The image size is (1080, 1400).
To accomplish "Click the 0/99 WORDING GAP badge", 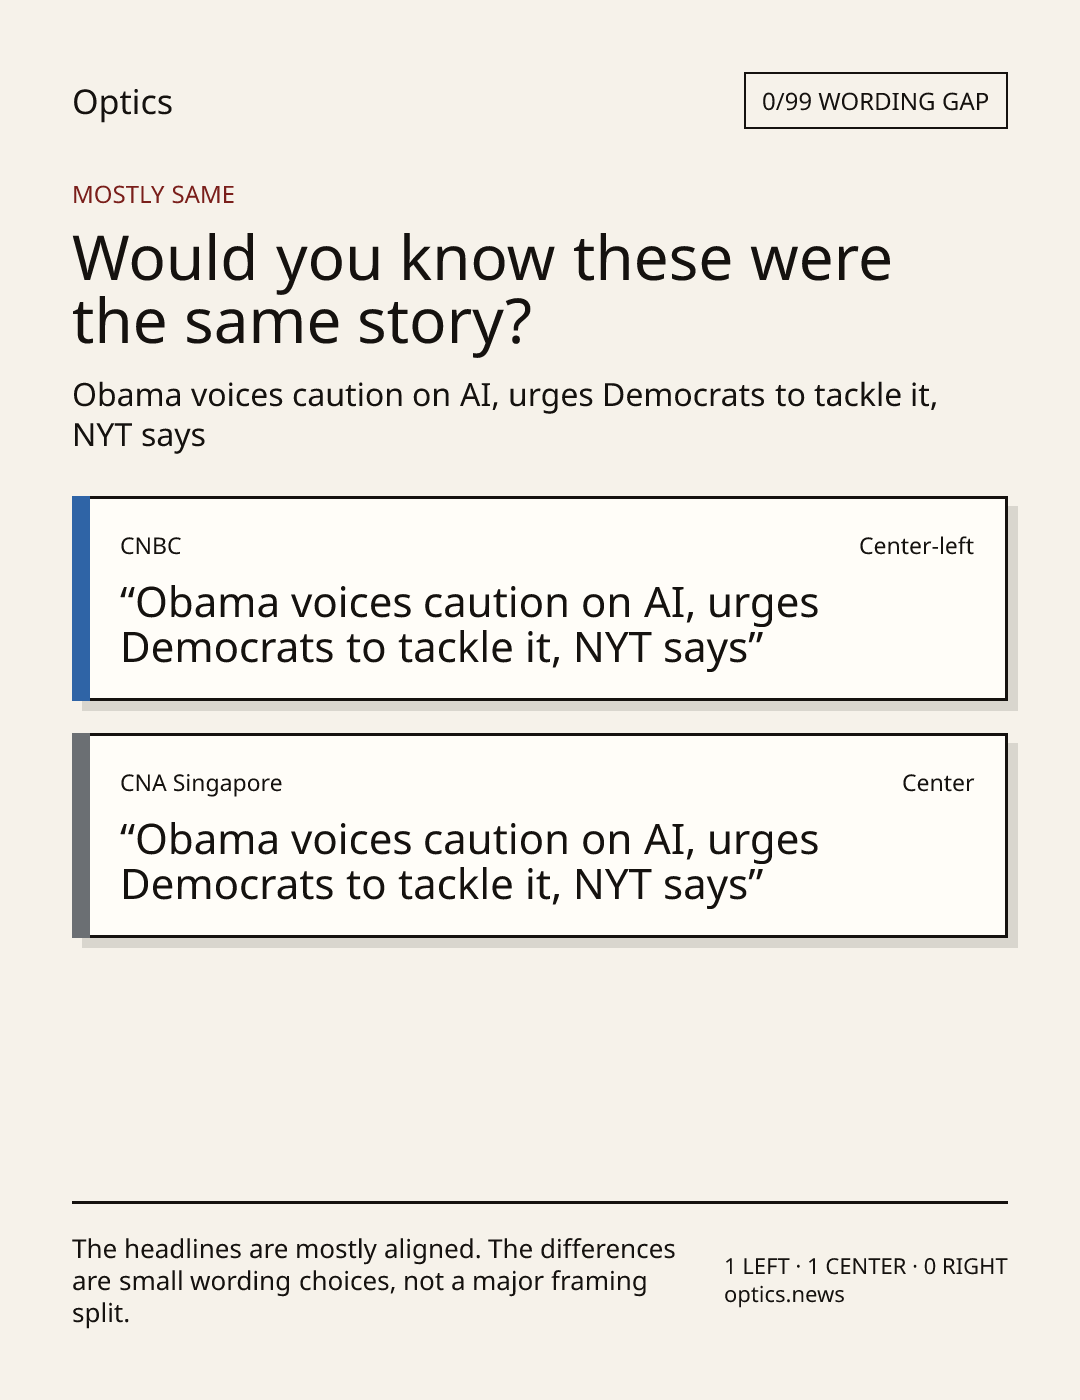I will click(x=875, y=101).
